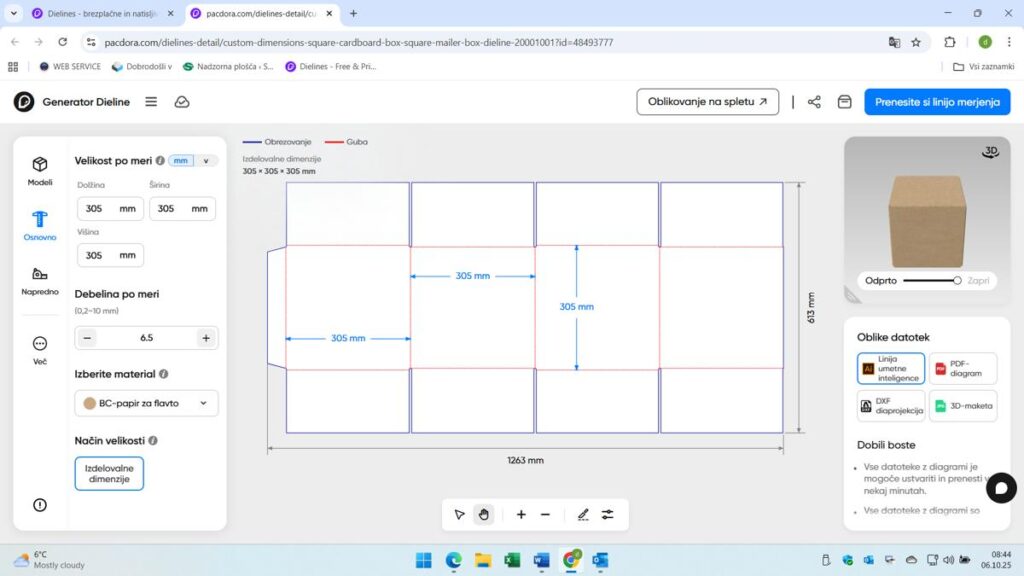Open the Napredno advanced settings
This screenshot has height=576, width=1024.
(39, 281)
